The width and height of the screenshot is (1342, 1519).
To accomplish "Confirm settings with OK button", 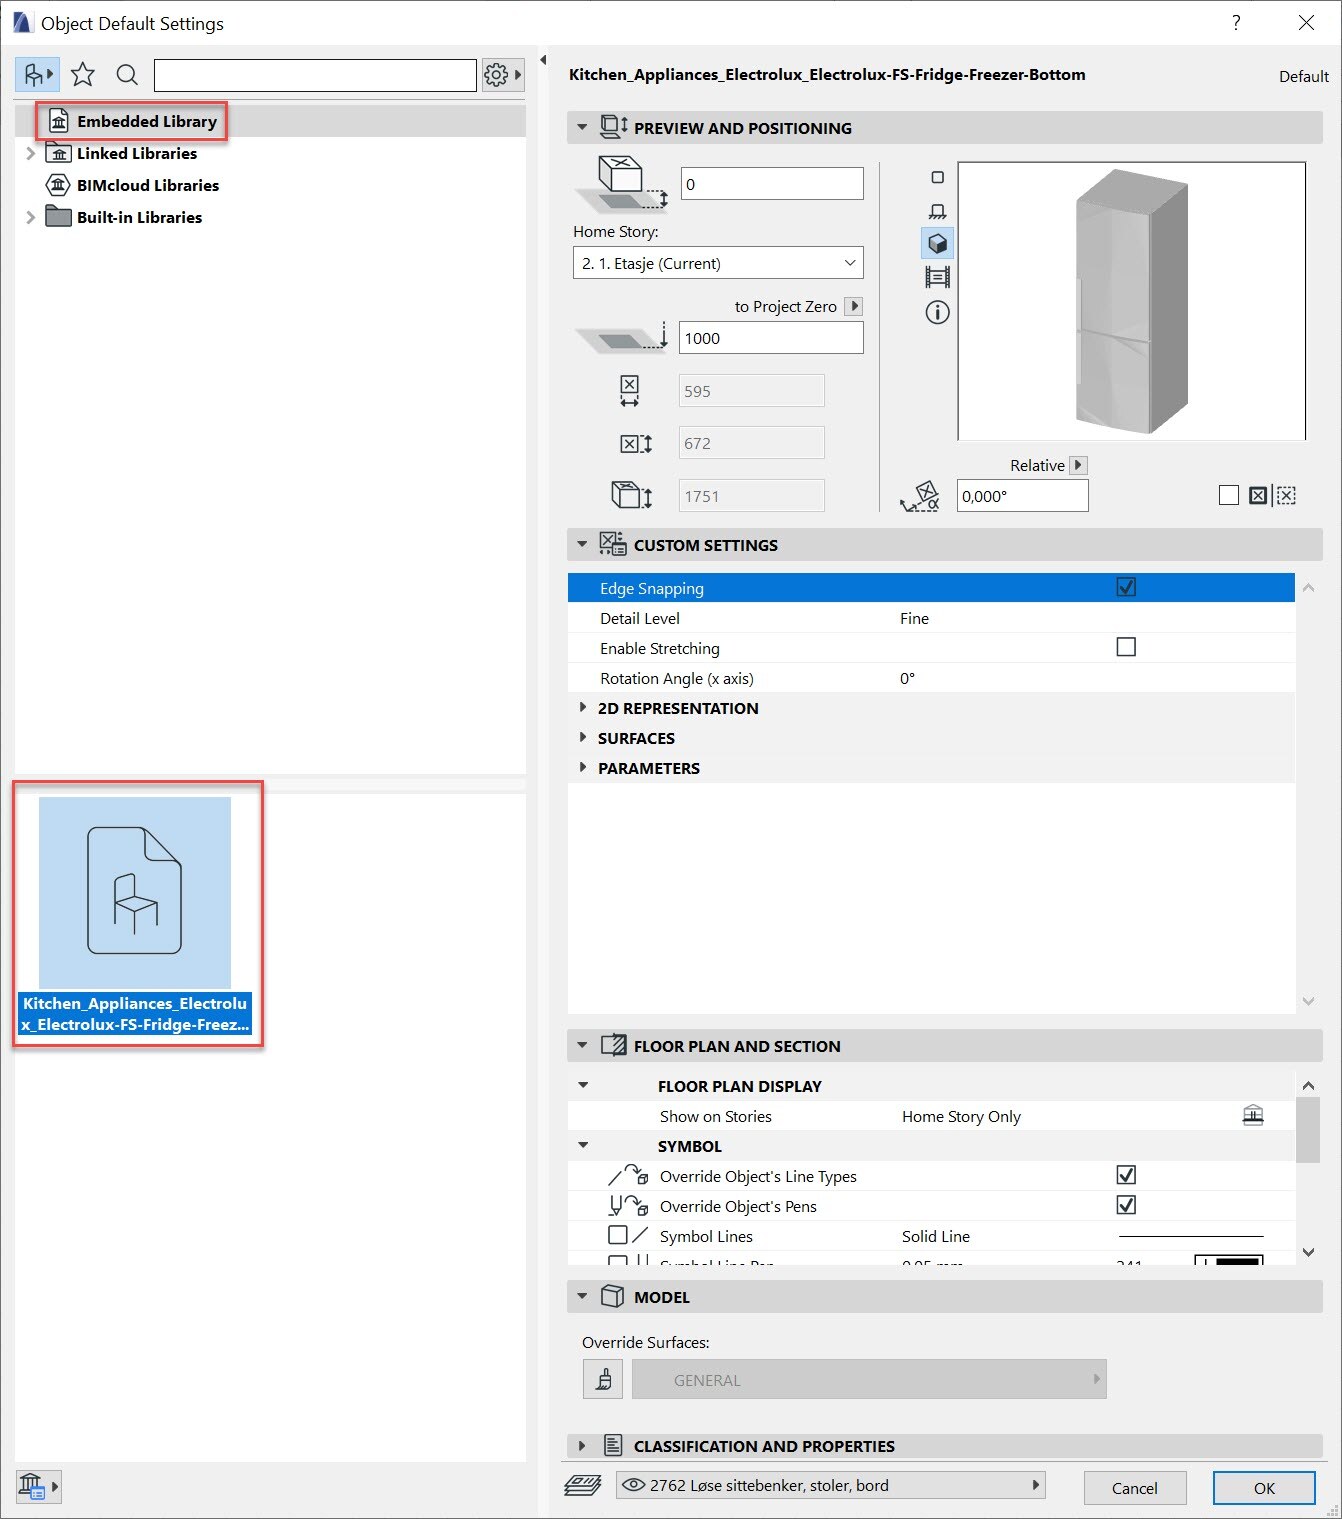I will pos(1263,1488).
